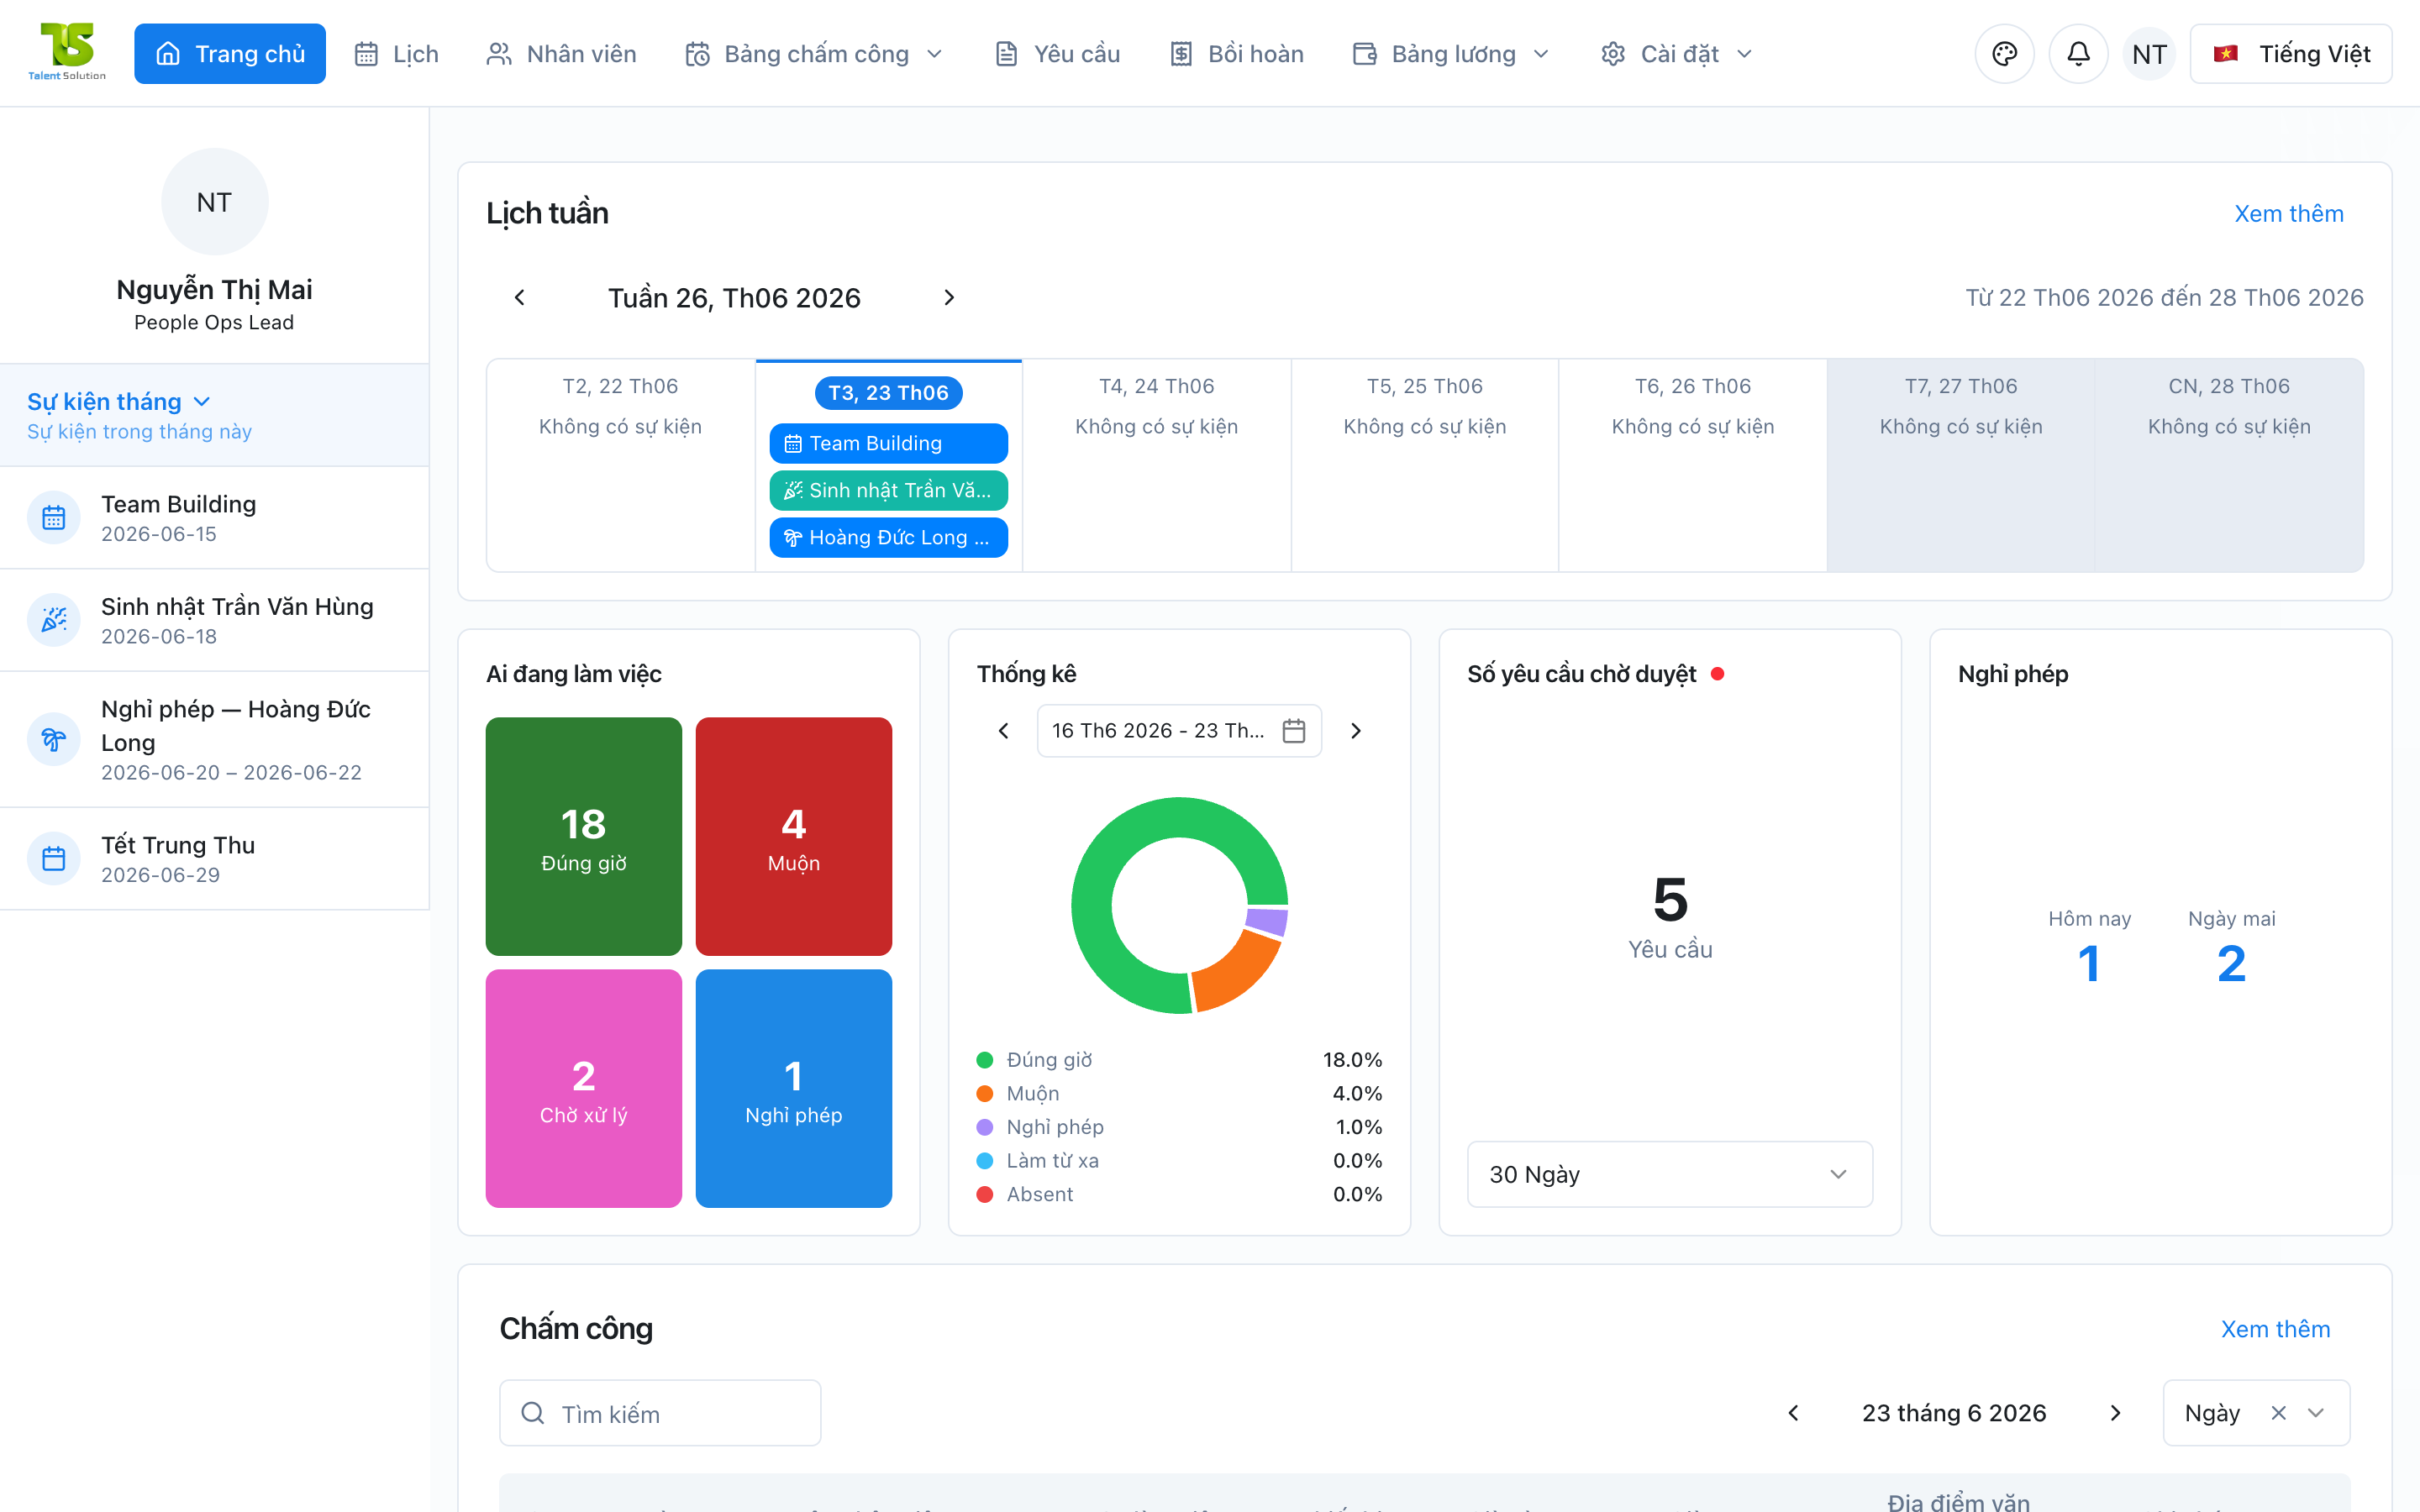
Task: Open Tết Trung Thu sidebar event
Action: pos(214,859)
